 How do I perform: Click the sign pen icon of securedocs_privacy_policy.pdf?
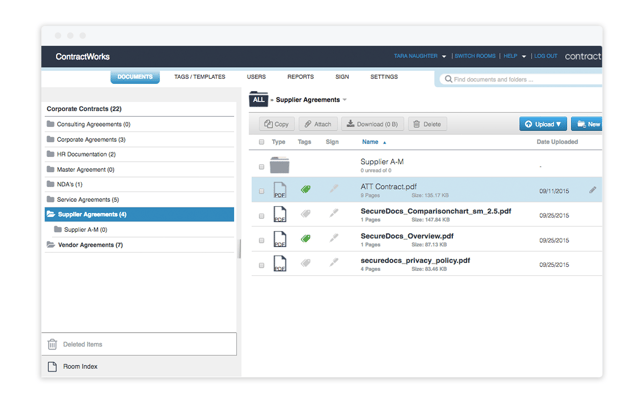[334, 262]
